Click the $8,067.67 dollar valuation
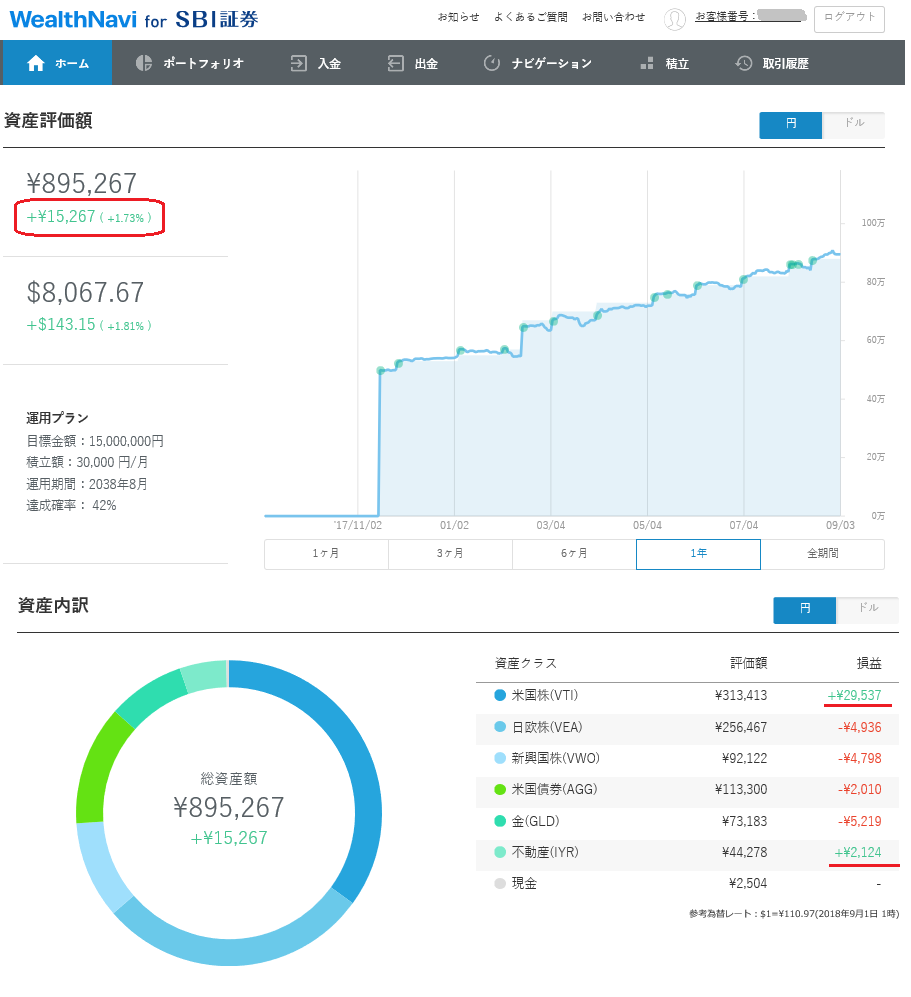This screenshot has width=911, height=997. [x=85, y=292]
